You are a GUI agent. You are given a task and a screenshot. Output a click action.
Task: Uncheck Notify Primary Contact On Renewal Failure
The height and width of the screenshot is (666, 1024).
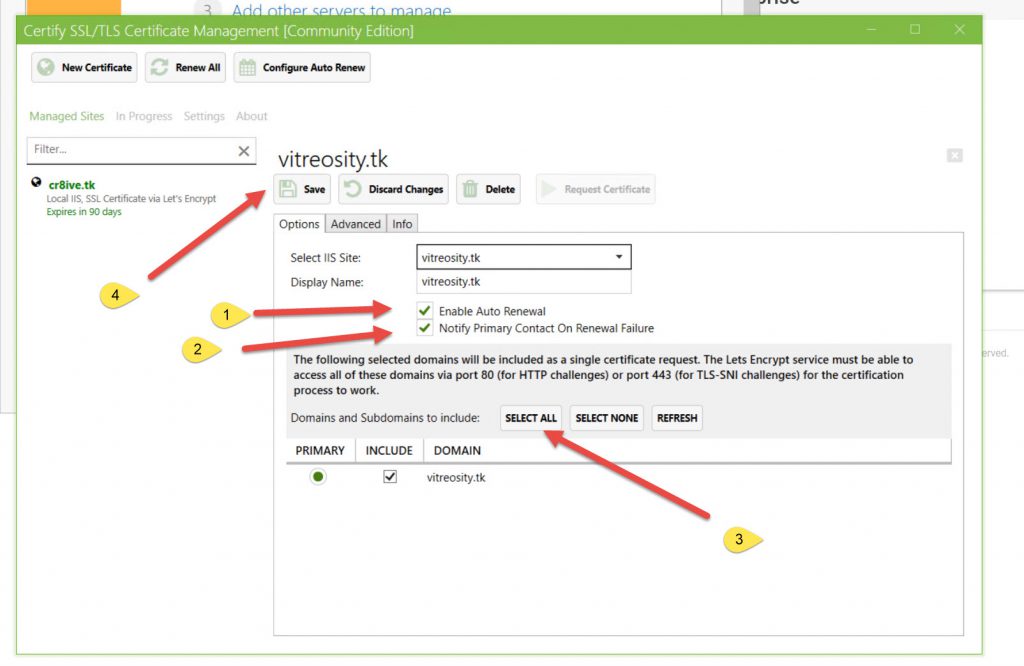[x=426, y=328]
